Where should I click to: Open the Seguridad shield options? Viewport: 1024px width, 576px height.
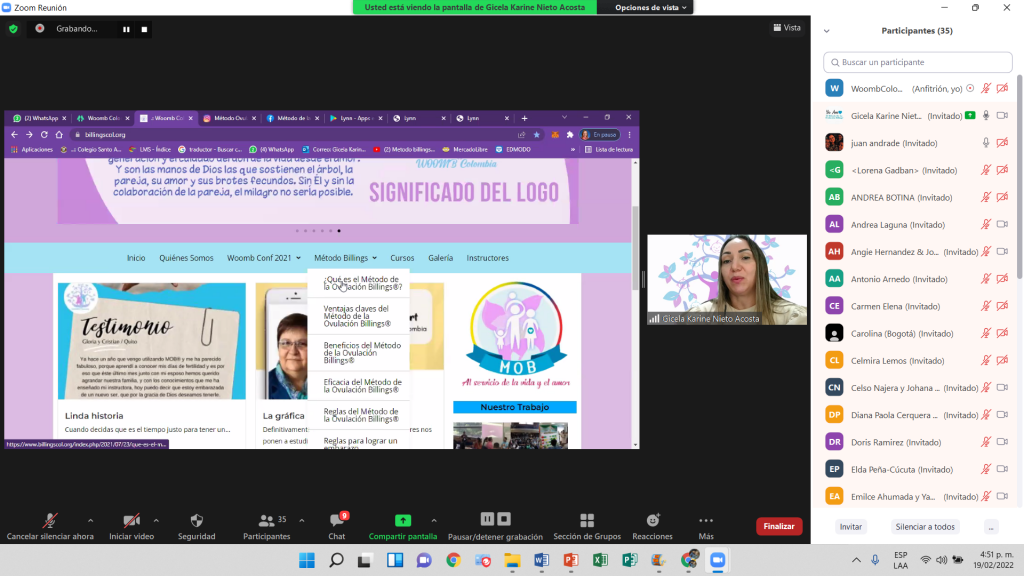point(197,526)
